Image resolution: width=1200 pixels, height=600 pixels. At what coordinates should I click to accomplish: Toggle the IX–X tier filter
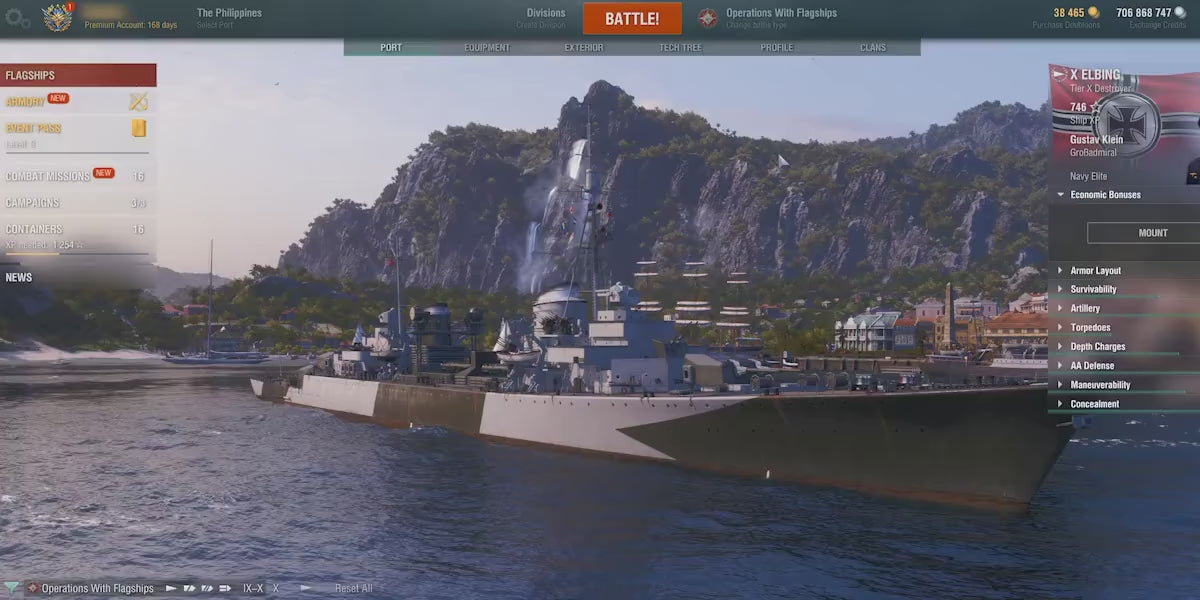253,589
